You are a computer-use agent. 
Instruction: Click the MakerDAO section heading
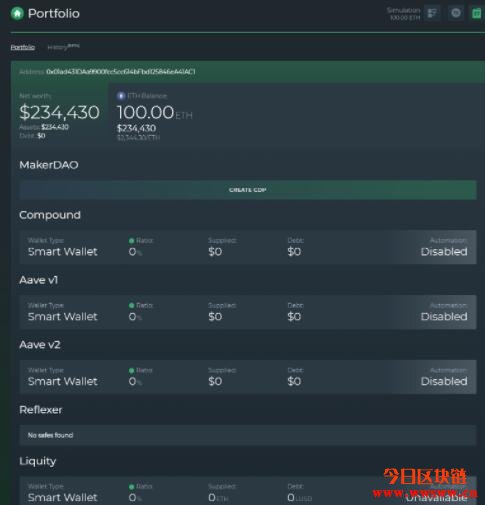tap(49, 165)
